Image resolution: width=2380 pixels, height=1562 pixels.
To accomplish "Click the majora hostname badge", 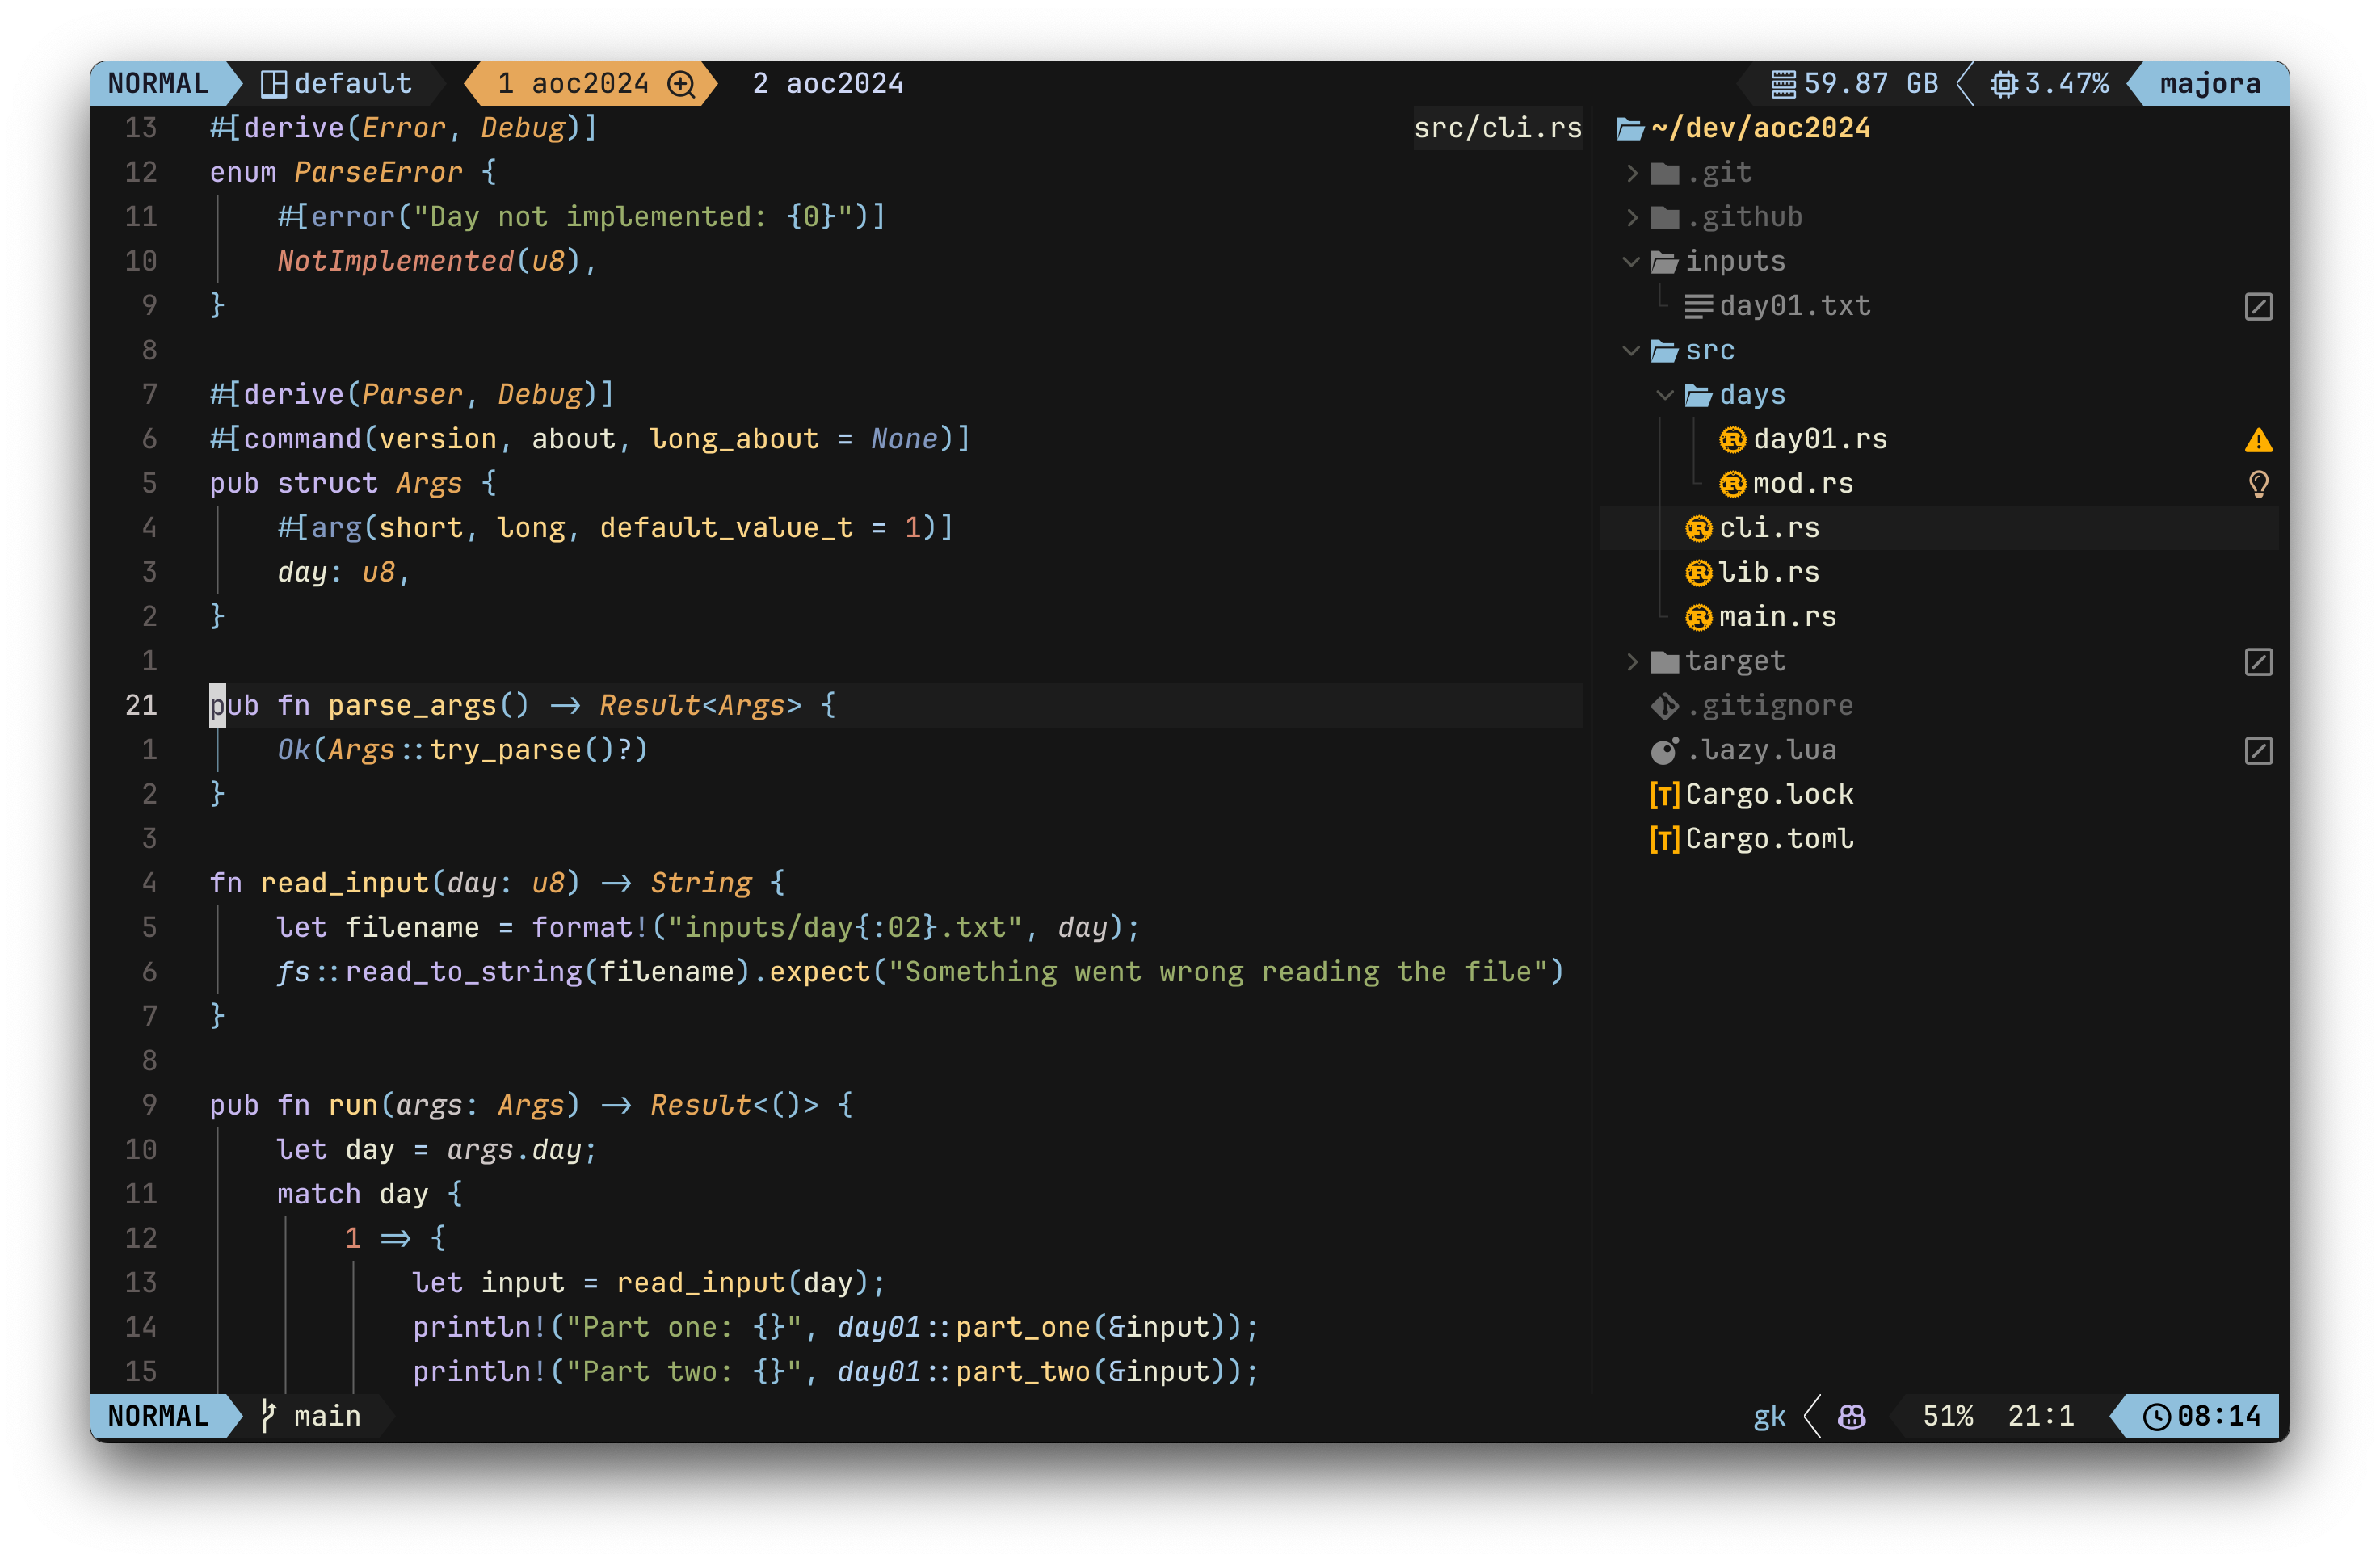I will coord(2209,84).
